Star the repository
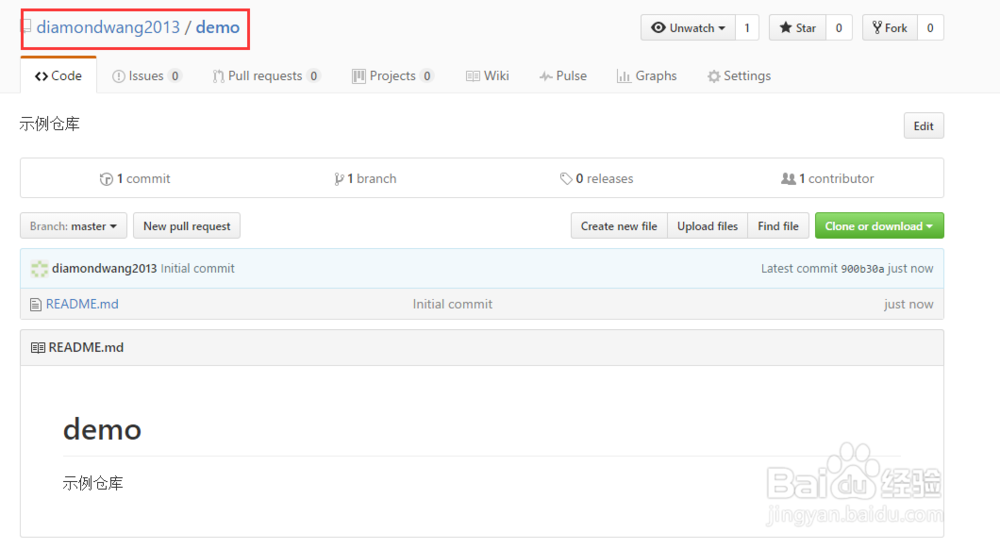Image resolution: width=1000 pixels, height=549 pixels. point(798,28)
